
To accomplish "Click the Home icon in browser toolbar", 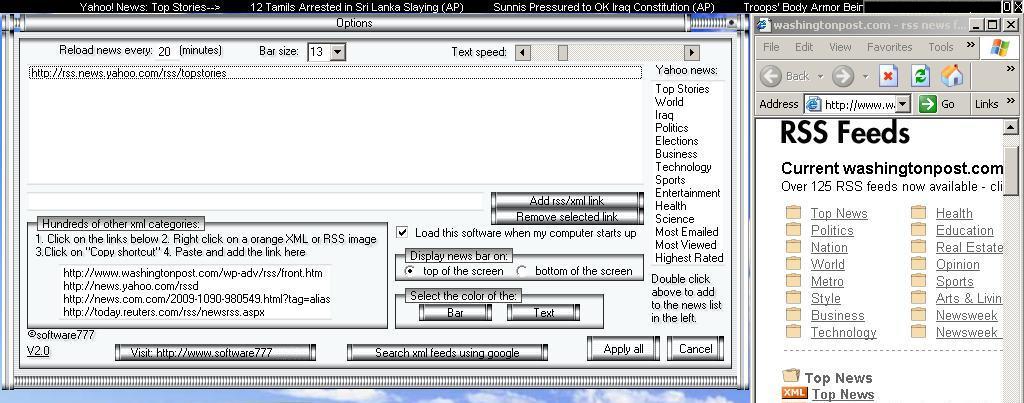I will coord(952,76).
